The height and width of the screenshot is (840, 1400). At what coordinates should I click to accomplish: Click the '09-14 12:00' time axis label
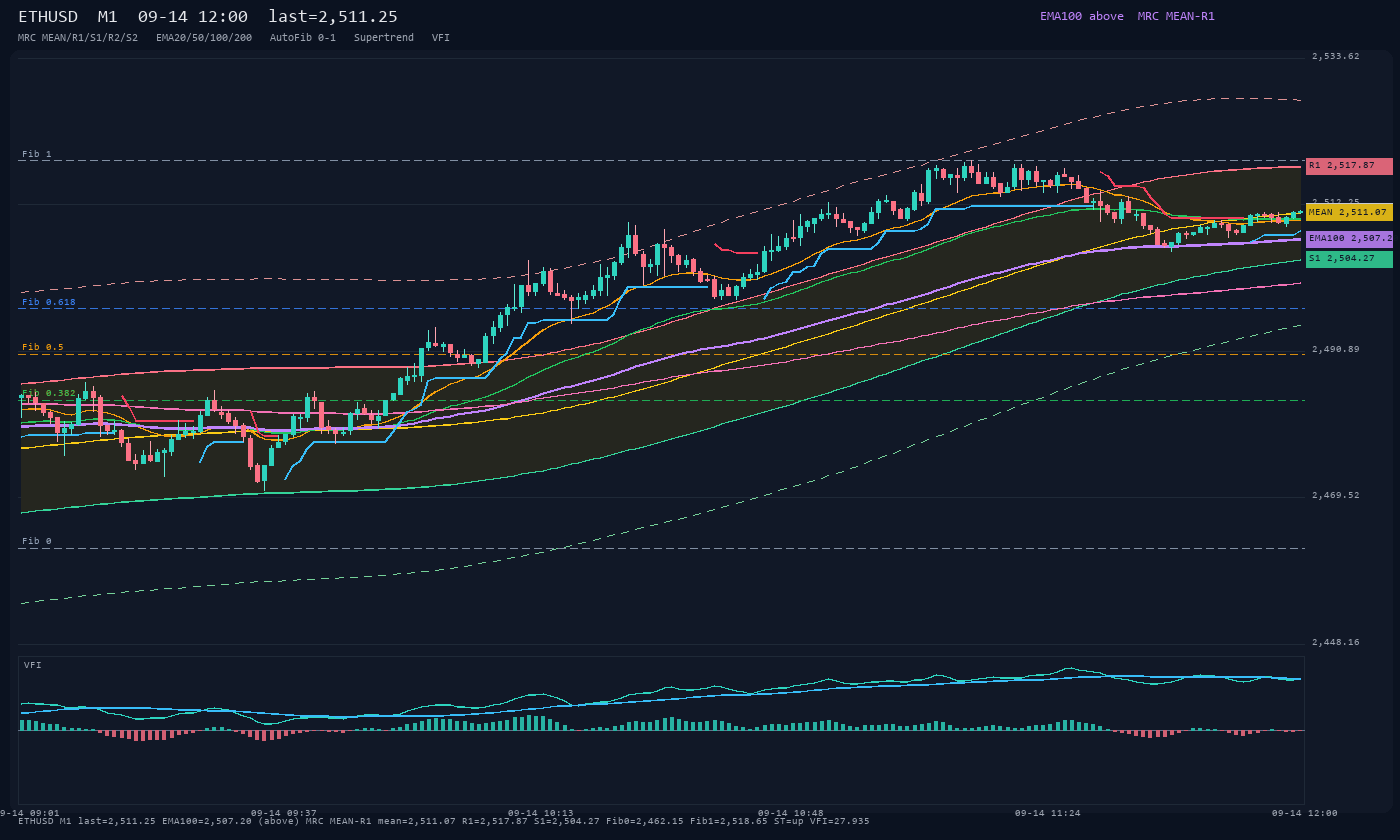pos(1305,813)
